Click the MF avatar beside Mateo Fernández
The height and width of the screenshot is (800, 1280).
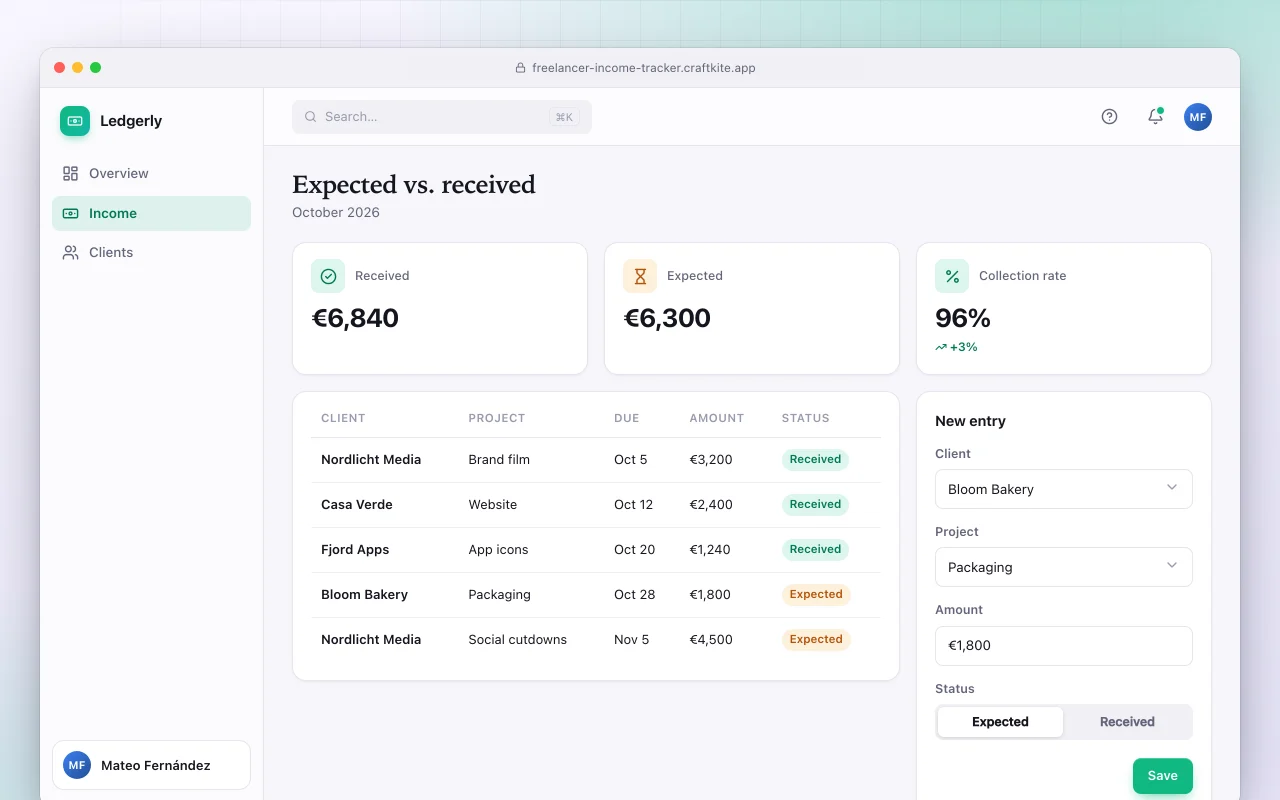(77, 765)
